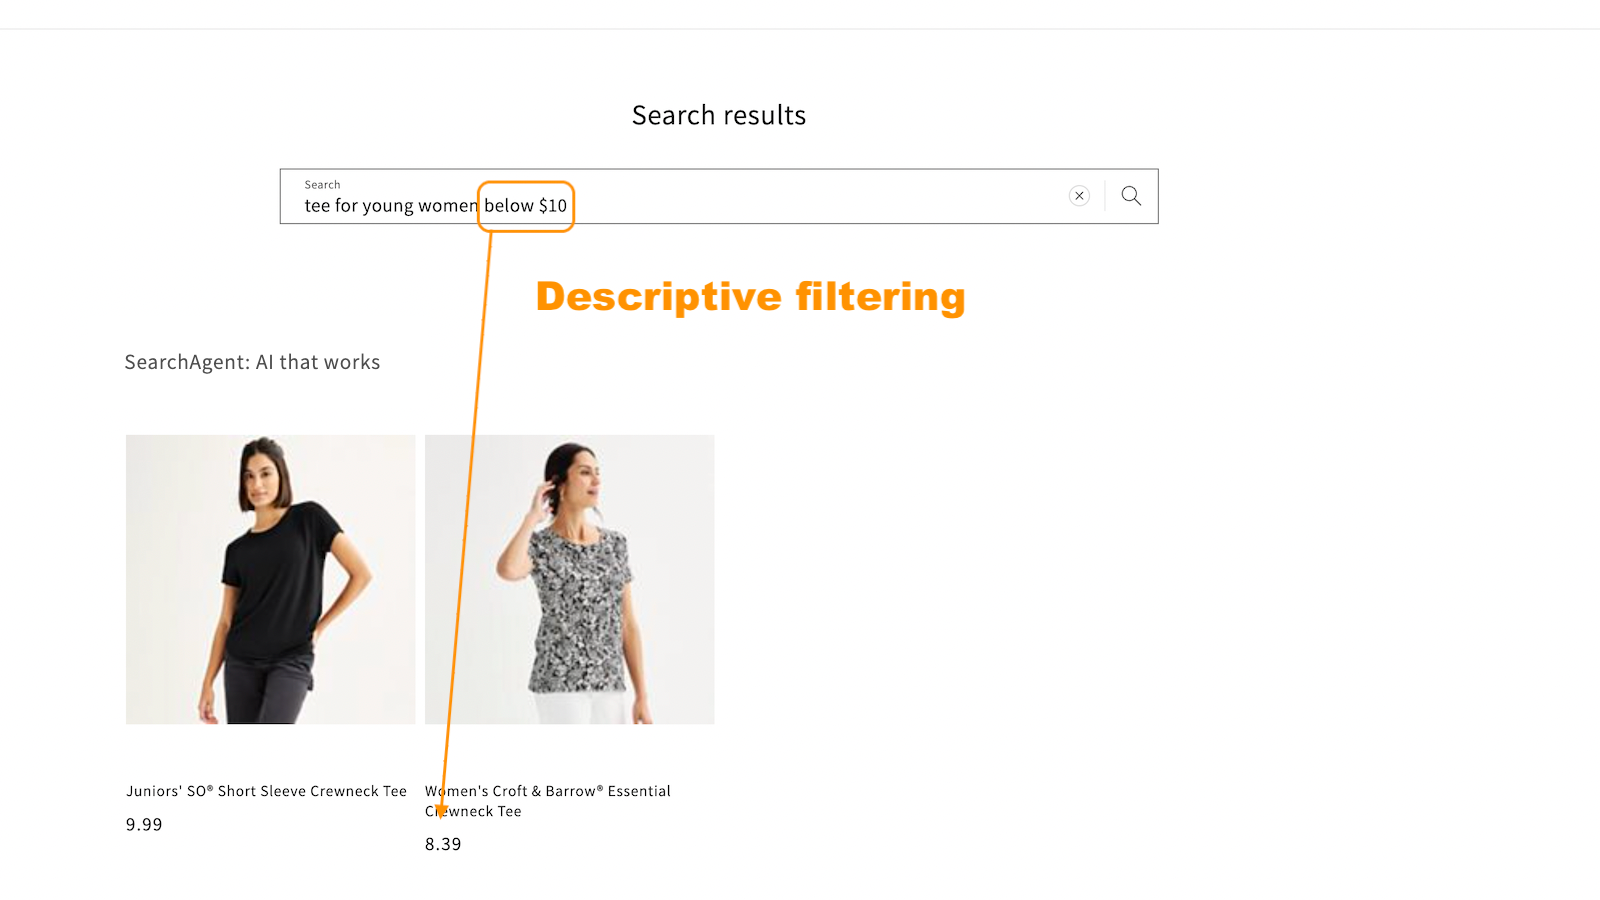Click the circled x inside the search bar
1600x900 pixels.
[1079, 196]
